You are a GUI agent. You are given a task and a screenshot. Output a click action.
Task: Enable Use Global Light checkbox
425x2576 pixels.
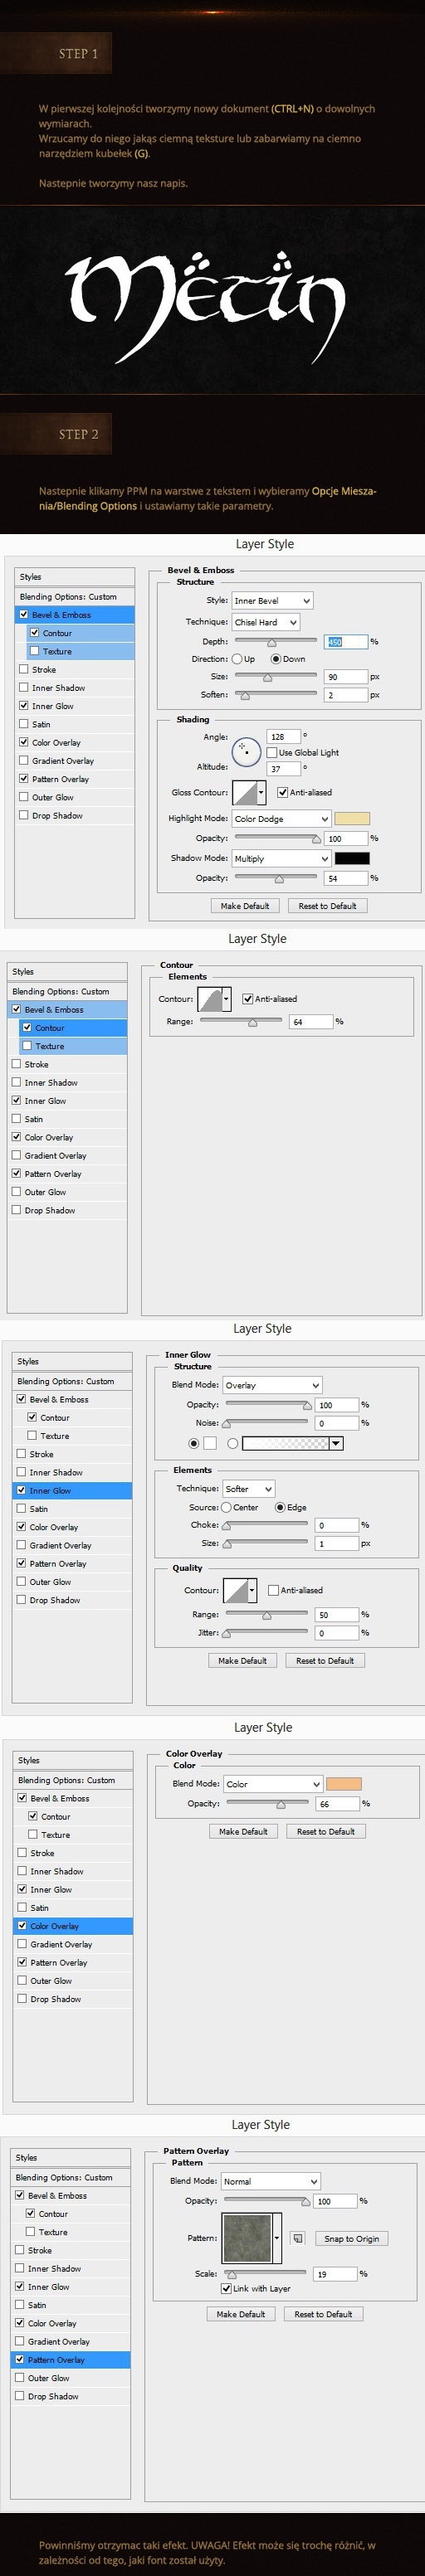coord(272,753)
